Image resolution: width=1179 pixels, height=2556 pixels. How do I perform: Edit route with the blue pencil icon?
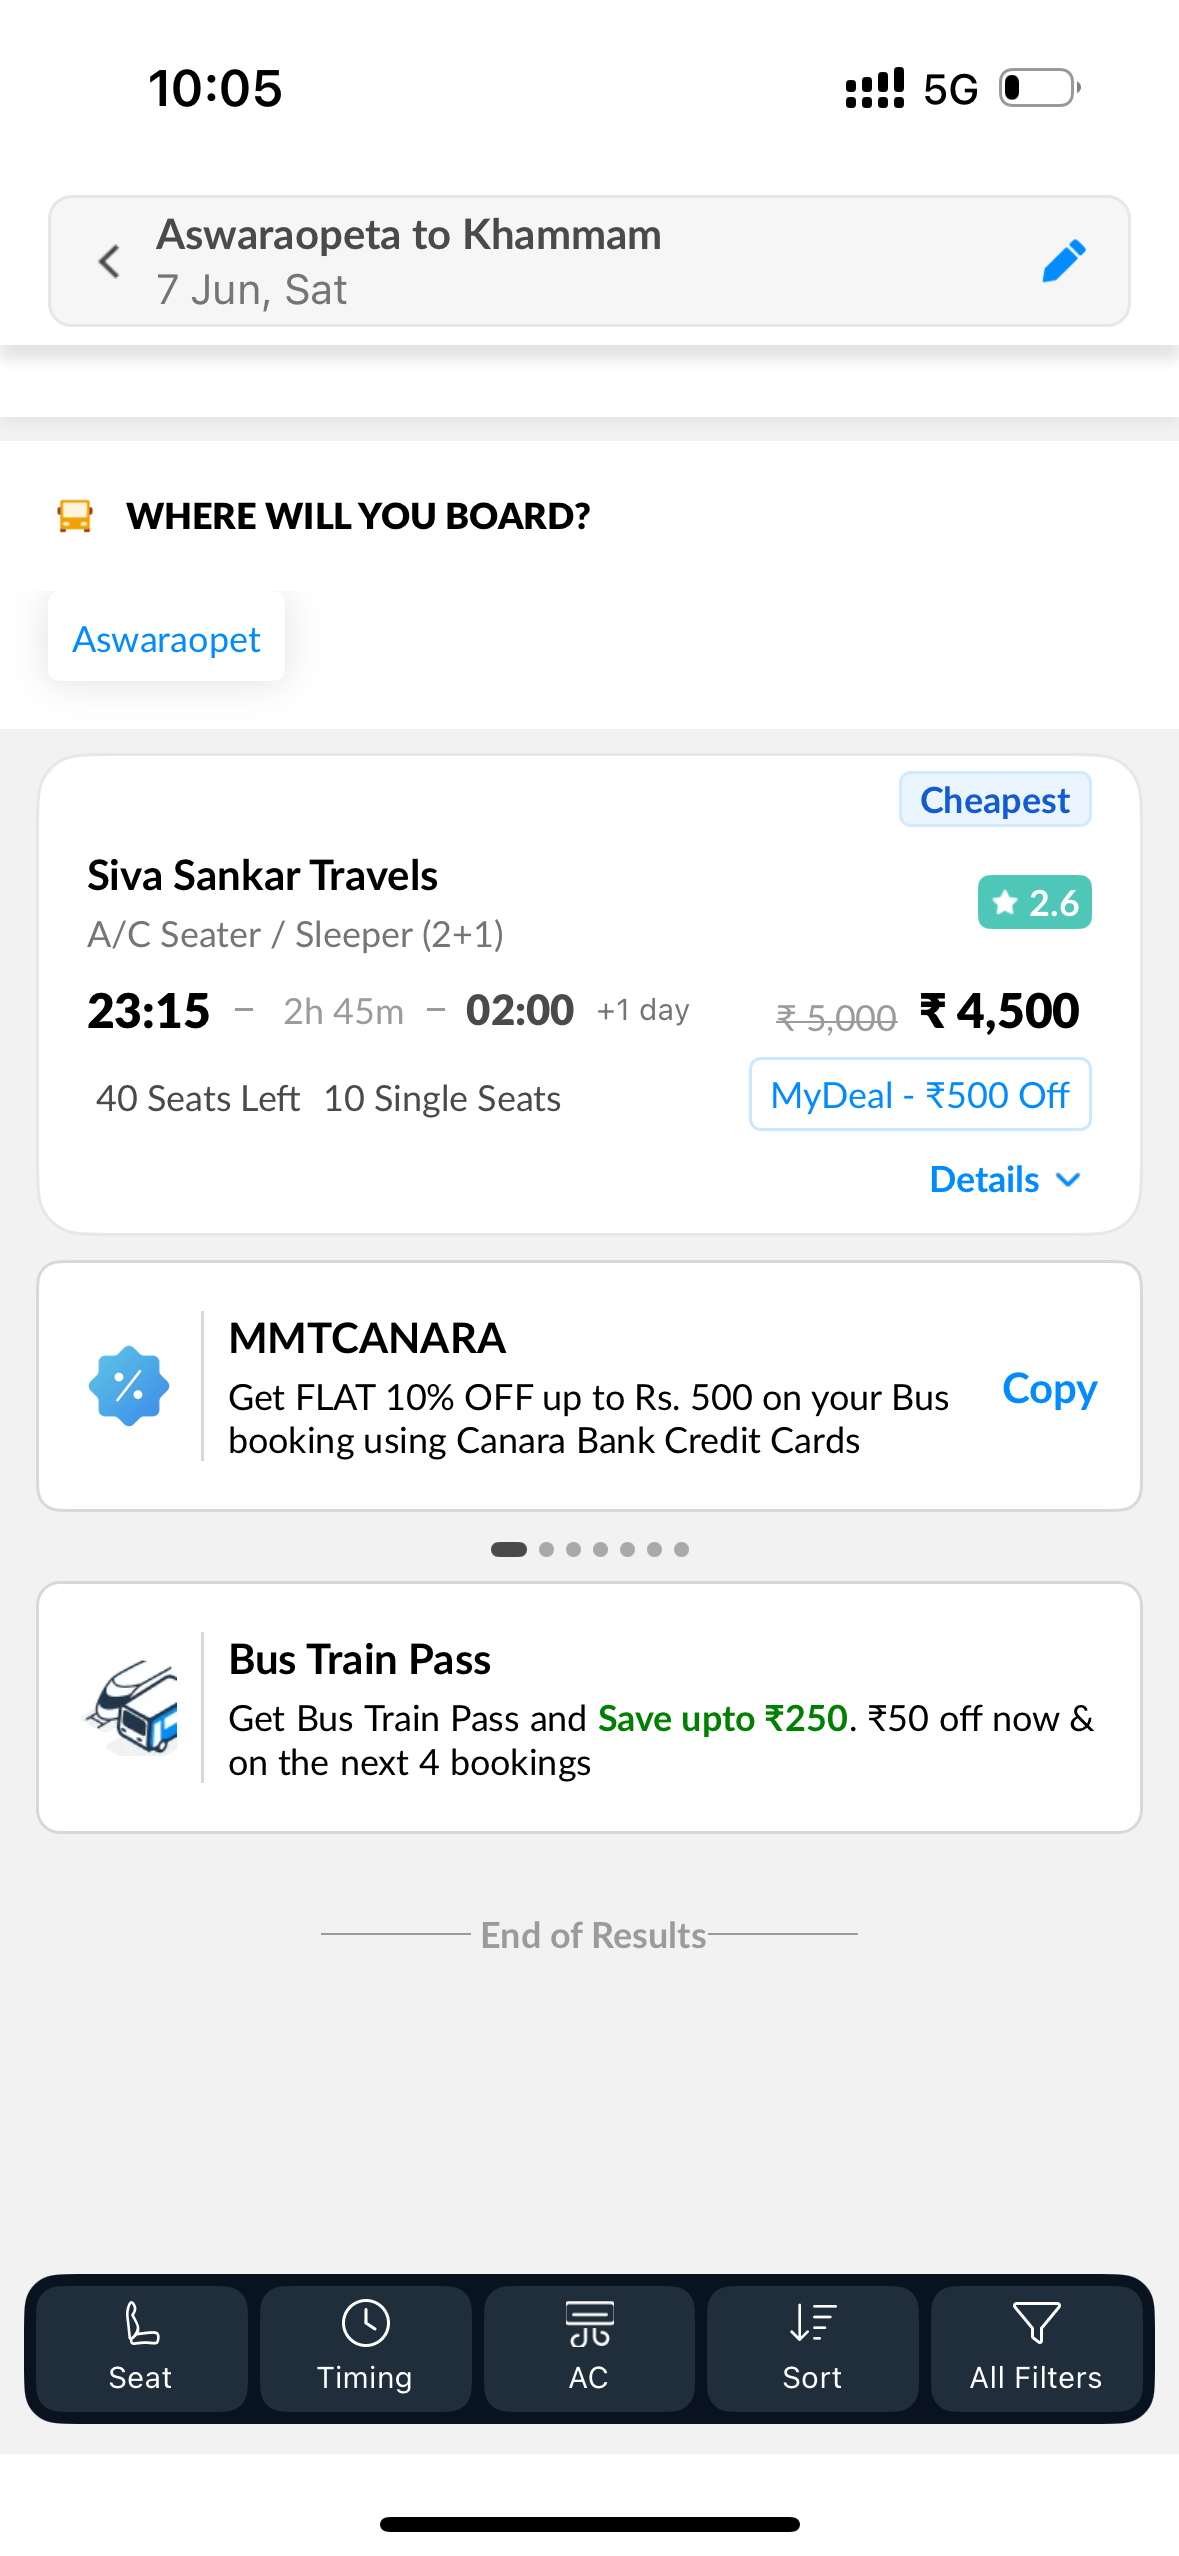point(1064,261)
